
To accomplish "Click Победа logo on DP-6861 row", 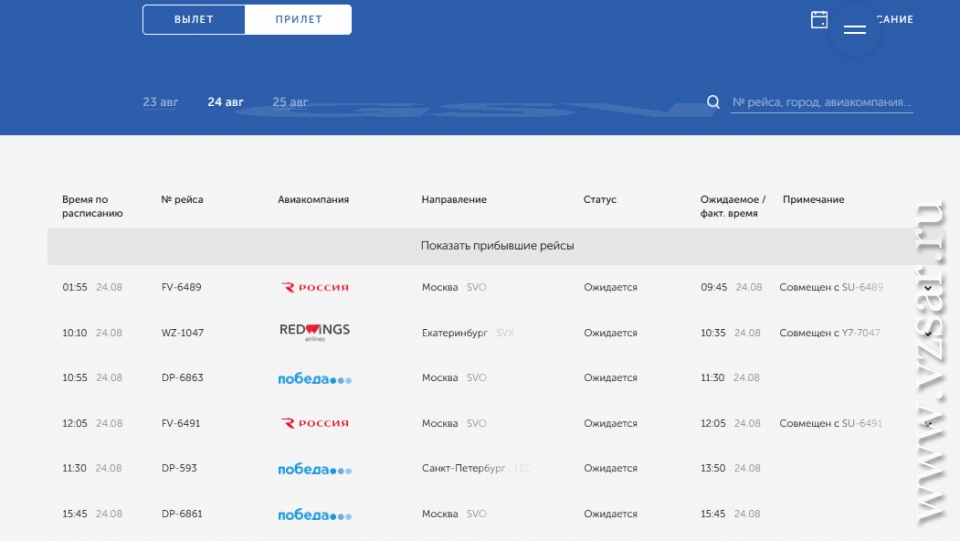I will (x=315, y=515).
